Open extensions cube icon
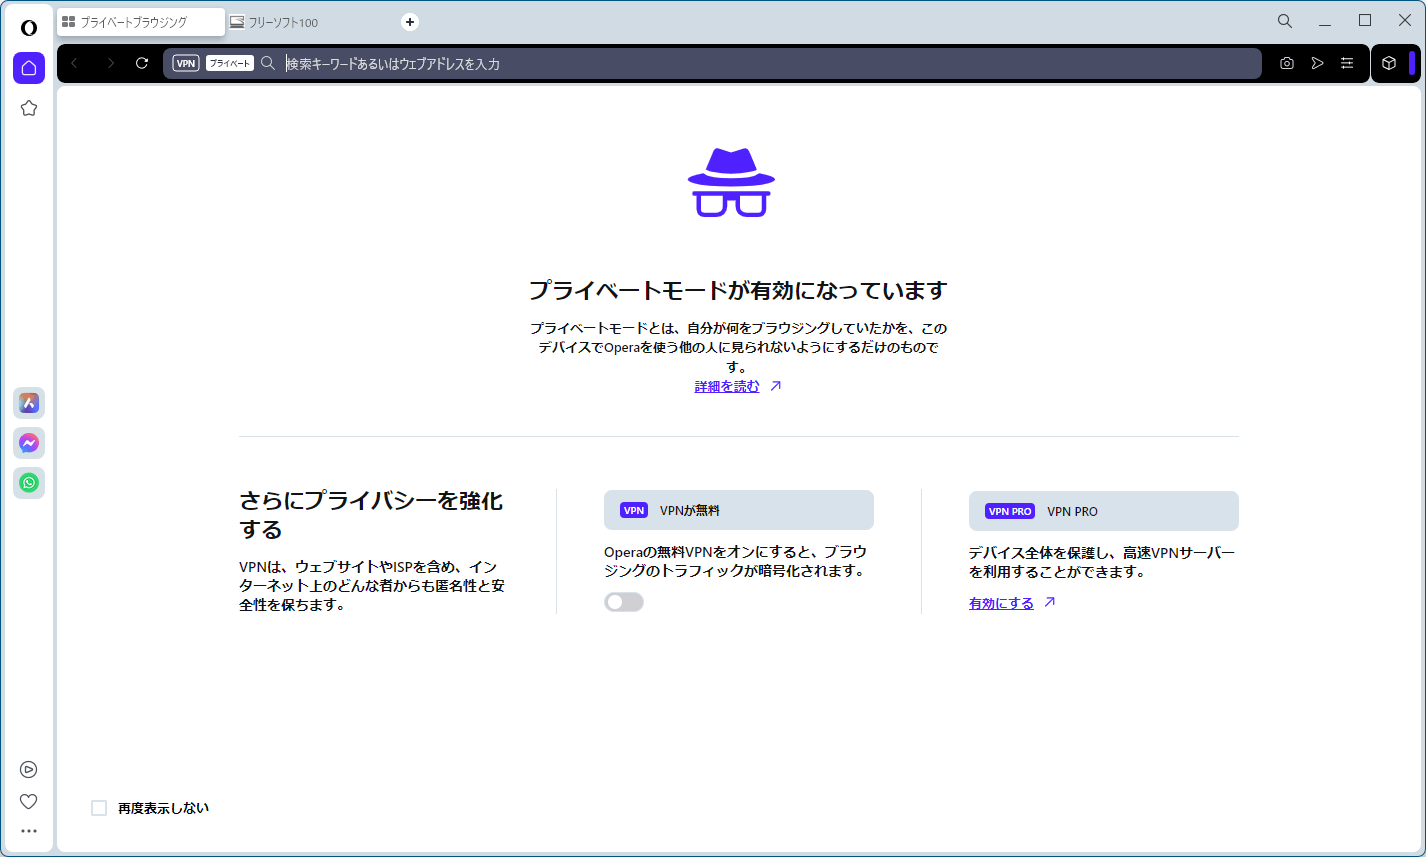Image resolution: width=1426 pixels, height=857 pixels. coord(1389,63)
